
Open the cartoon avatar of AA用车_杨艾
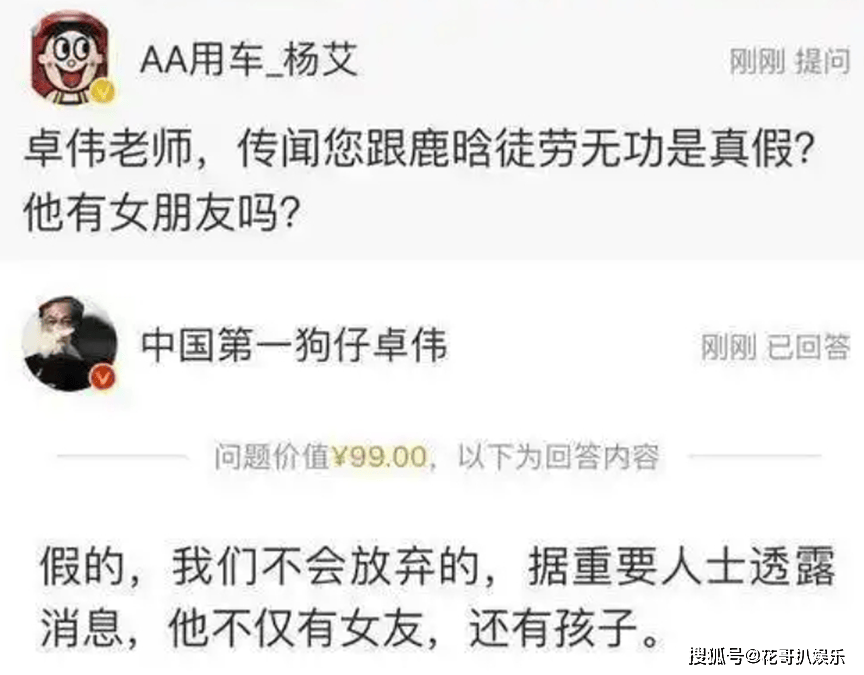pyautogui.click(x=70, y=59)
